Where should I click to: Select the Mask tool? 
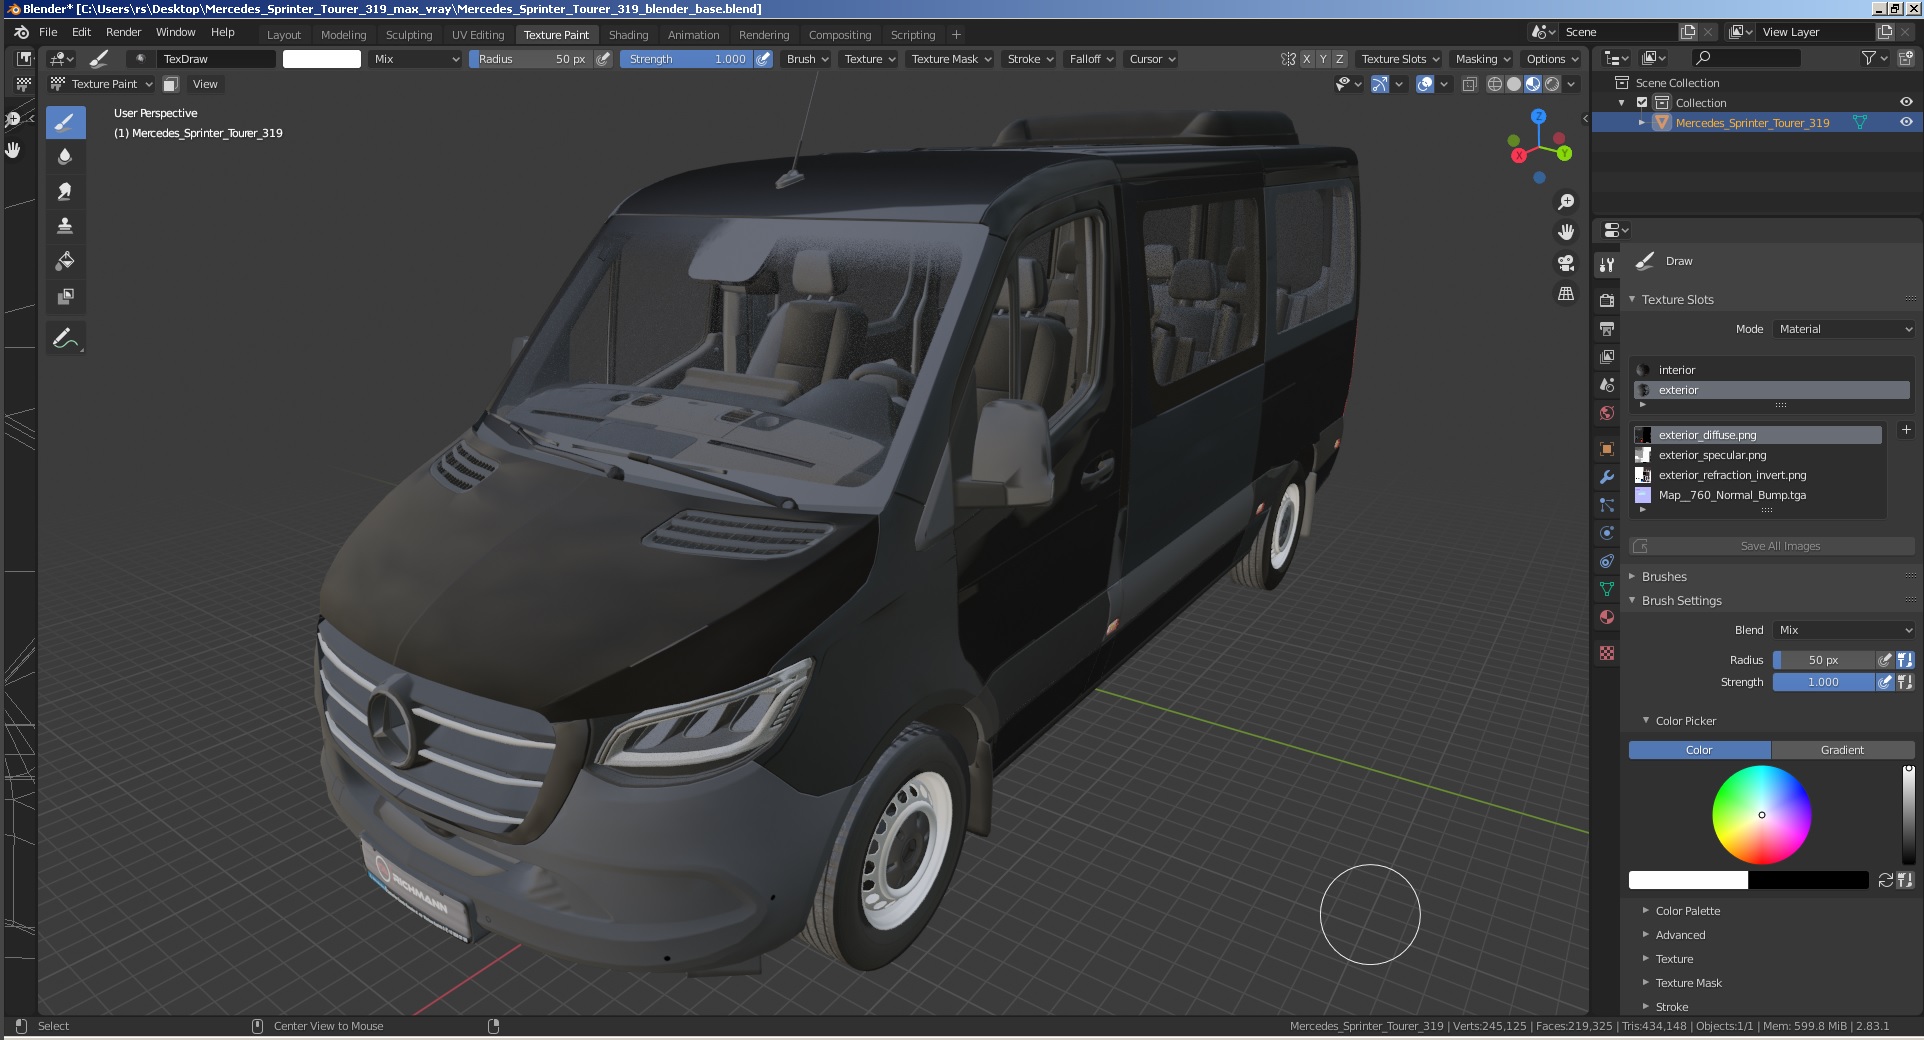tap(65, 296)
